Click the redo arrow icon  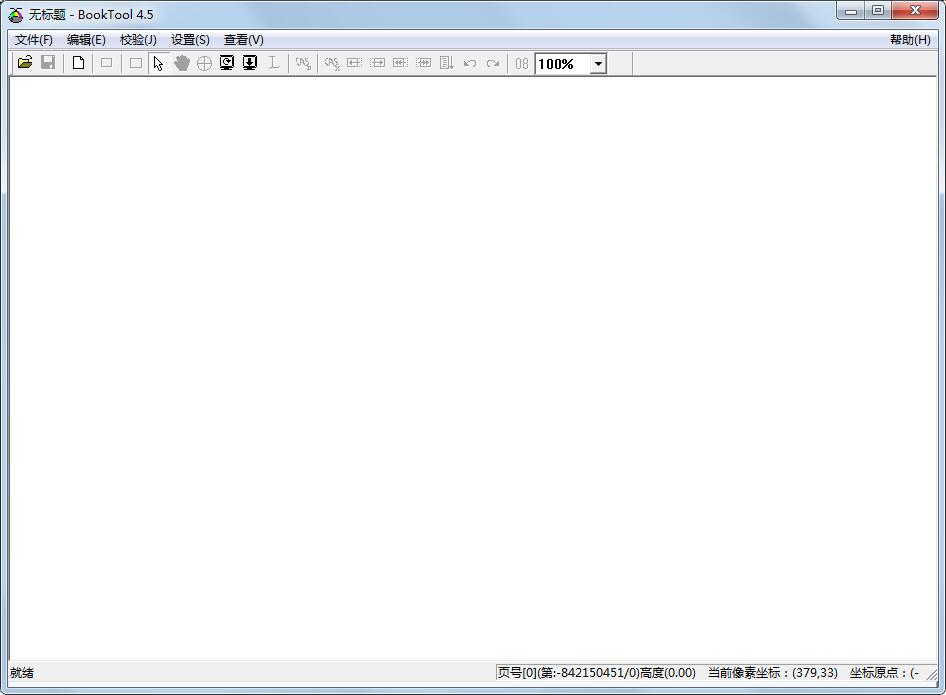click(x=492, y=63)
